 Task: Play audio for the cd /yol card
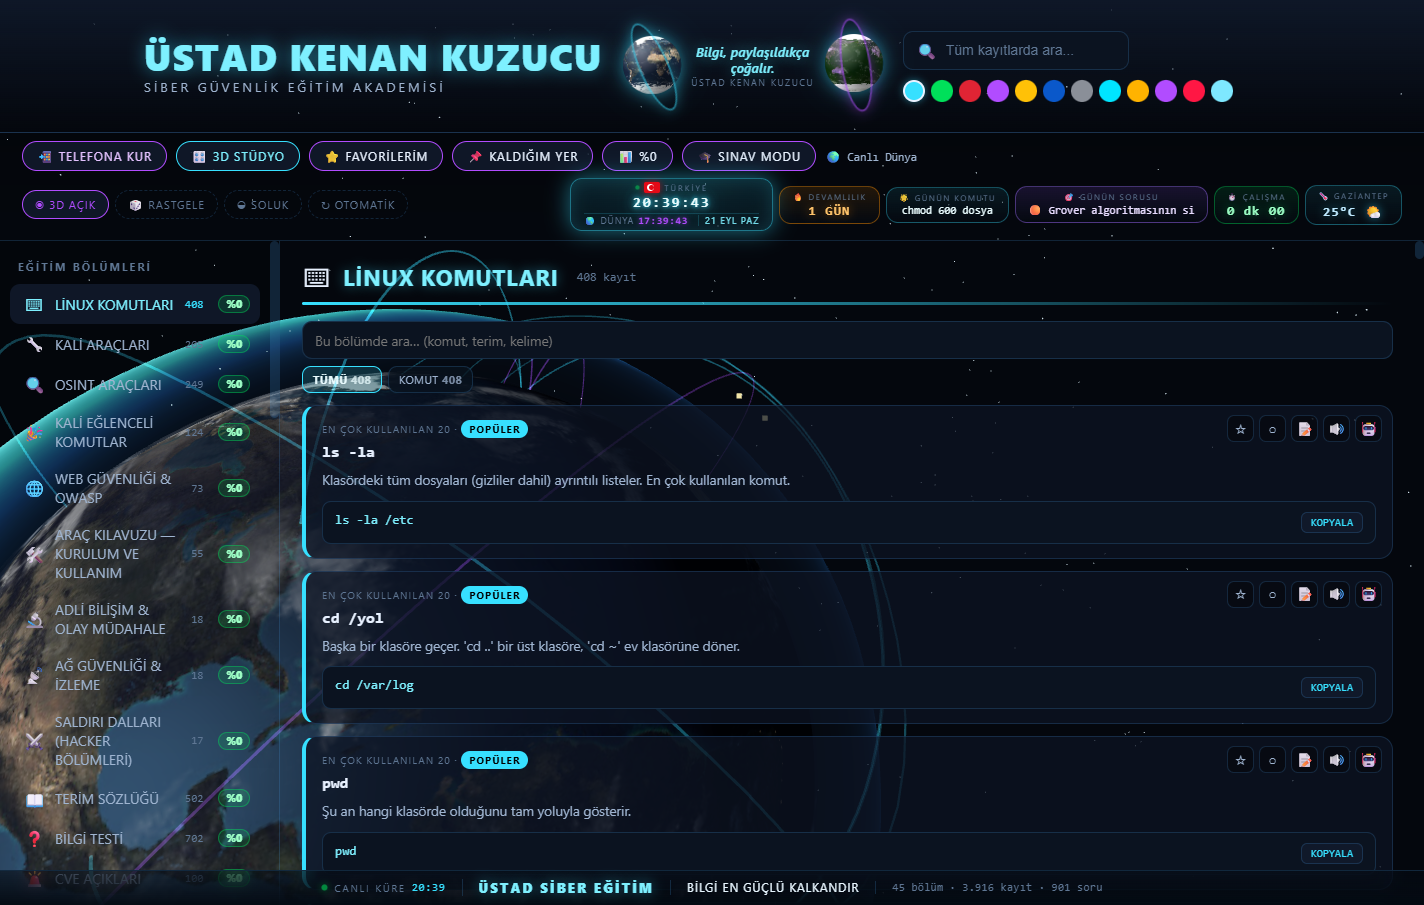point(1336,594)
